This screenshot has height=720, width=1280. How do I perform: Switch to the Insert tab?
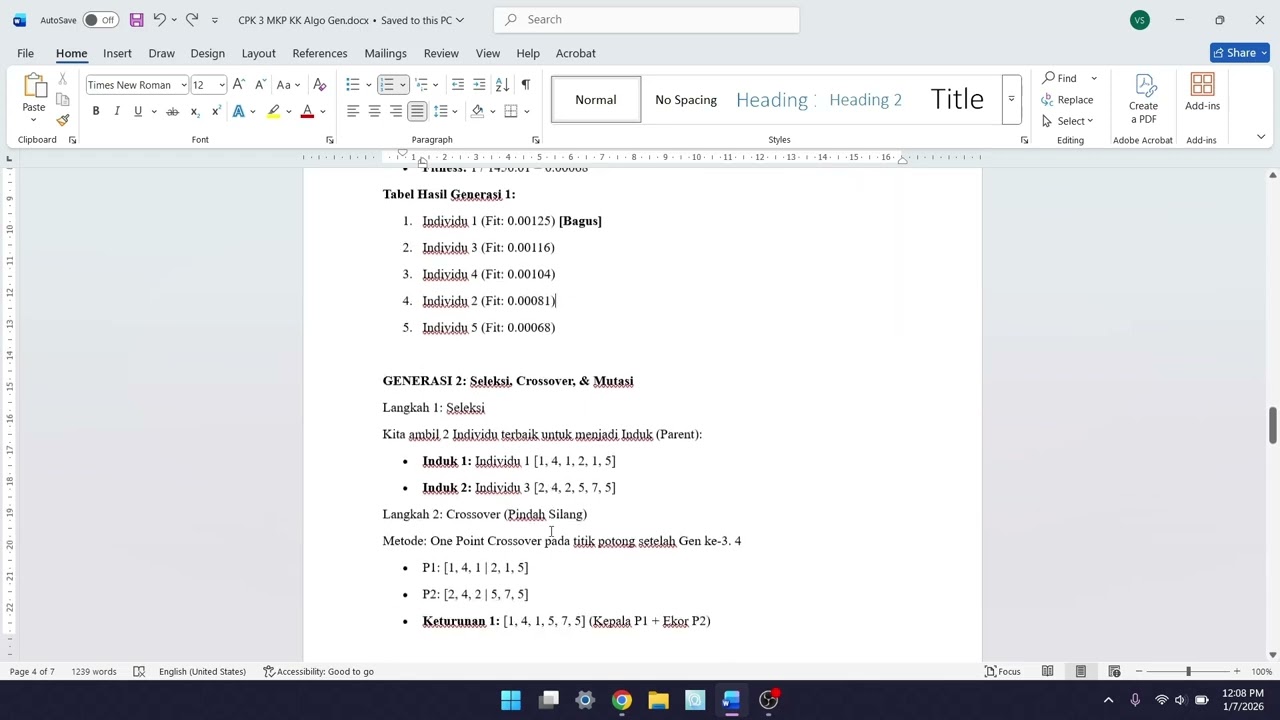click(117, 53)
